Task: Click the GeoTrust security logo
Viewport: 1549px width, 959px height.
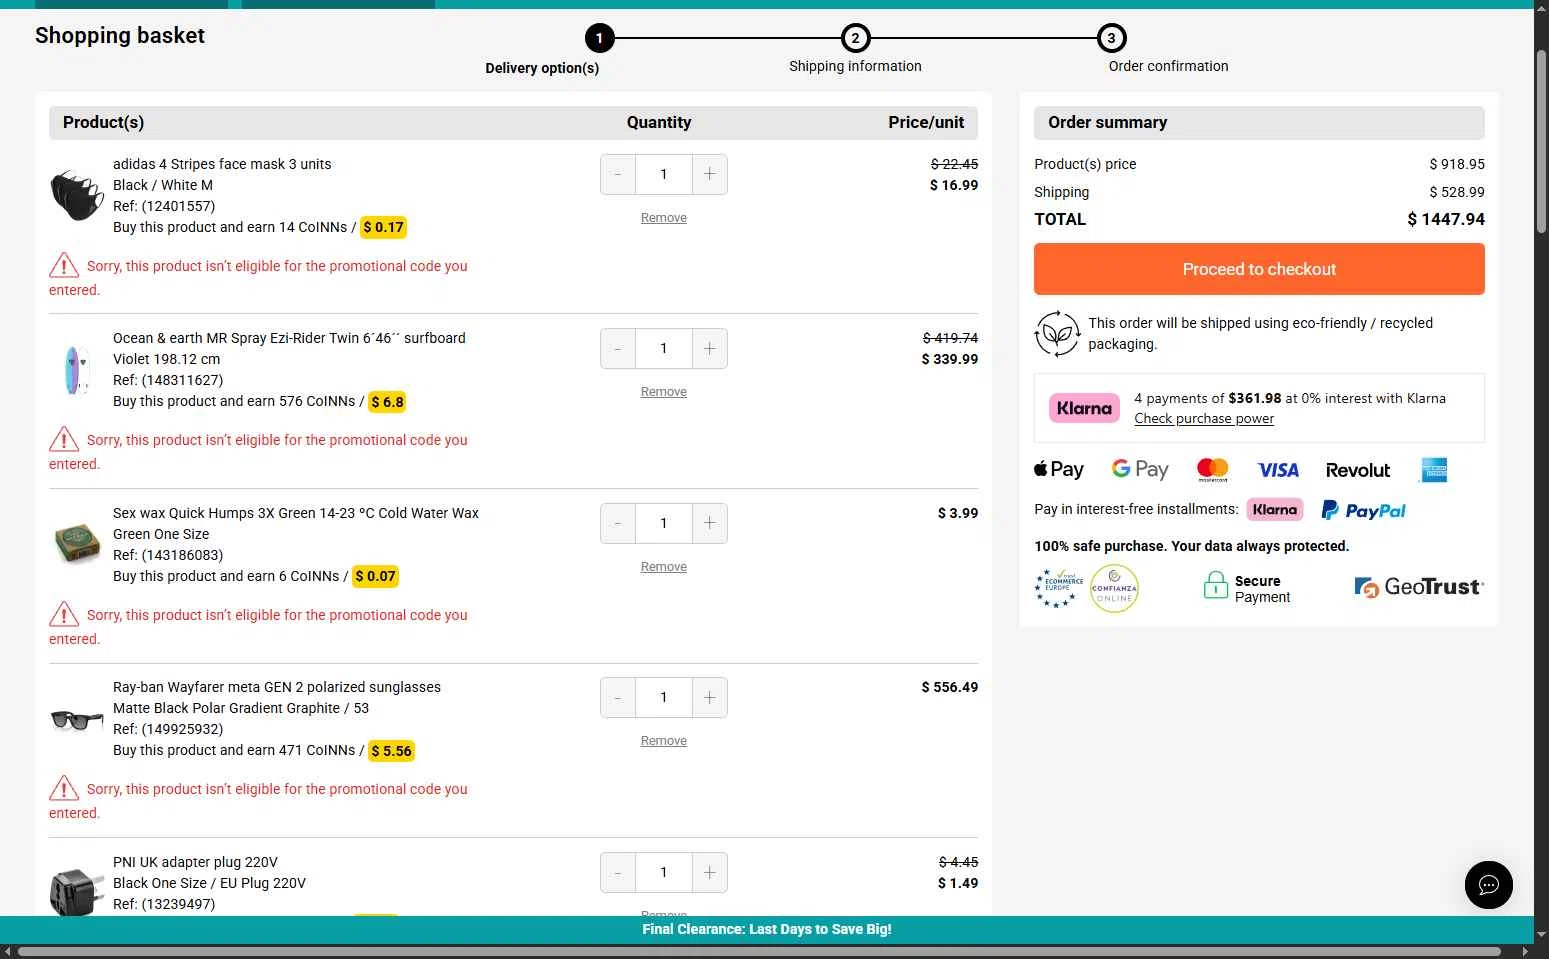Action: [x=1419, y=587]
